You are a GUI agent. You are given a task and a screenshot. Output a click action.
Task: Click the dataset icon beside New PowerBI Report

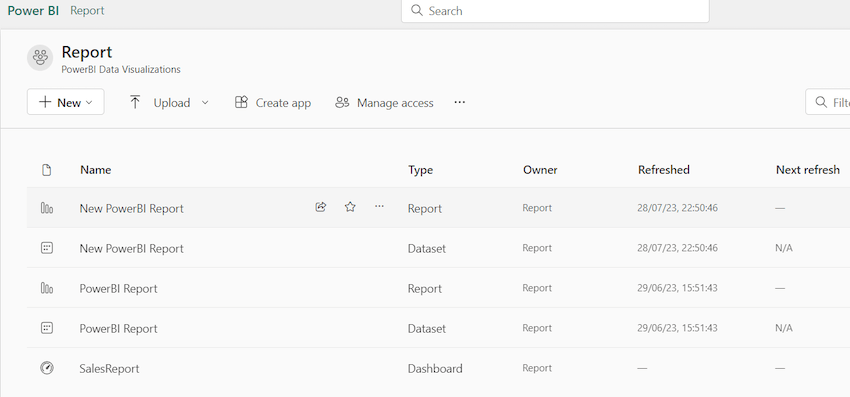point(47,248)
